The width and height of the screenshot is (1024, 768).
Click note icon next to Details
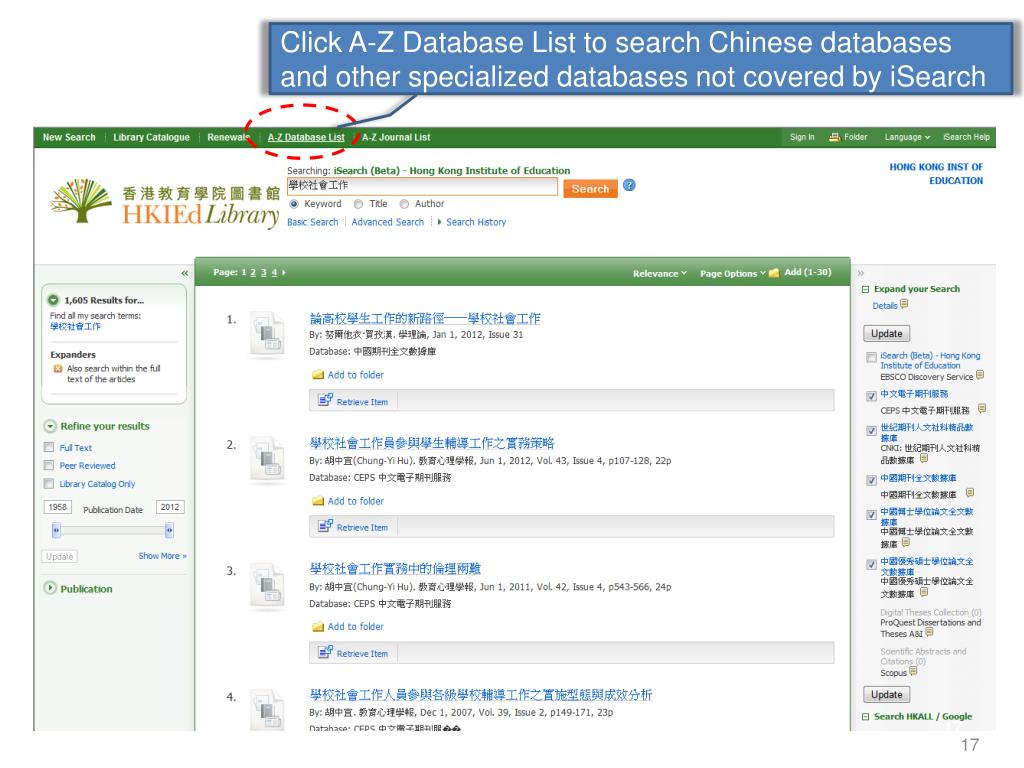(904, 304)
